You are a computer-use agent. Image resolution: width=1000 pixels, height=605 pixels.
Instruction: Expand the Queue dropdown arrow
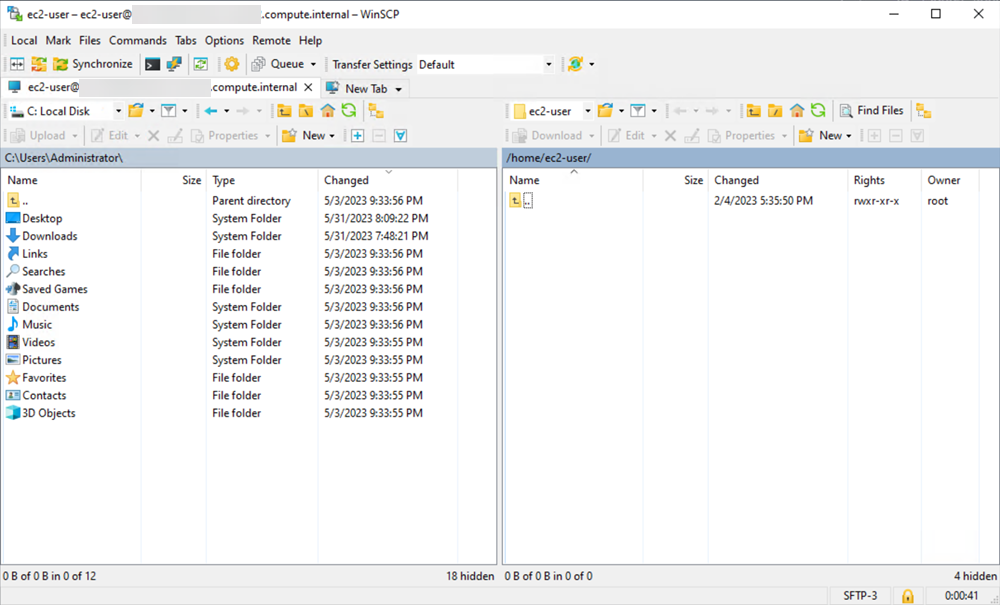(x=313, y=64)
